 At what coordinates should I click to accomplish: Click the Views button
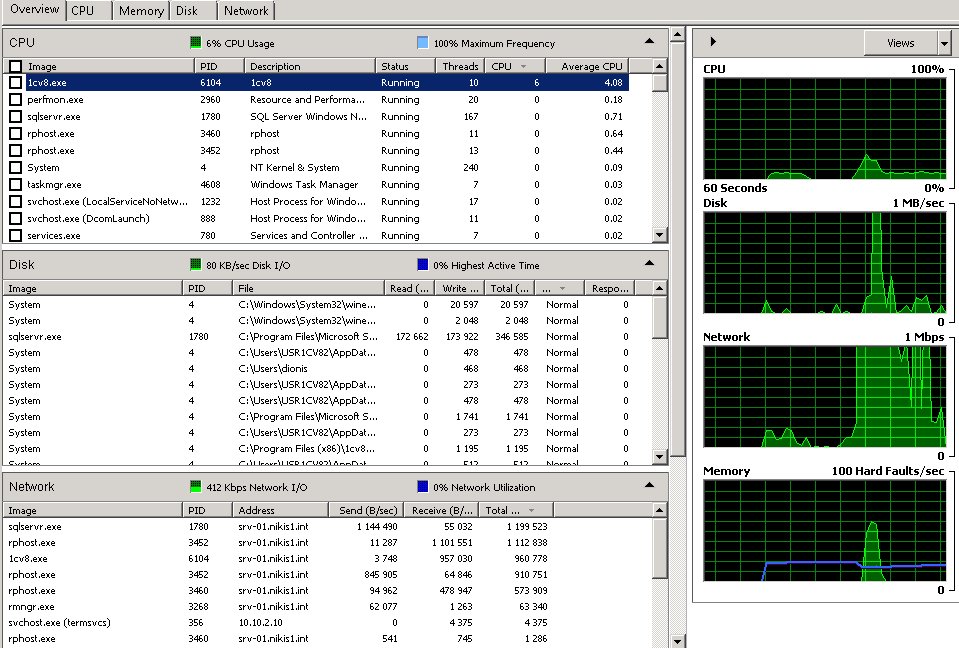tap(900, 43)
